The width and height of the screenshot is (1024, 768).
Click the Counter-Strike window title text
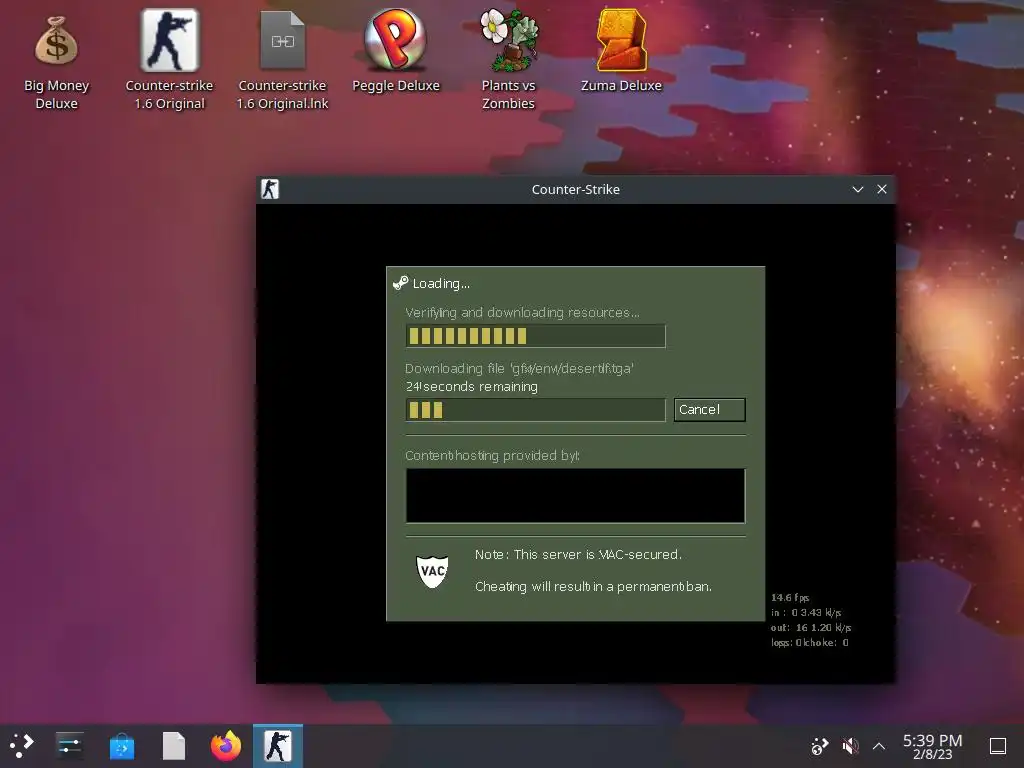tap(575, 189)
